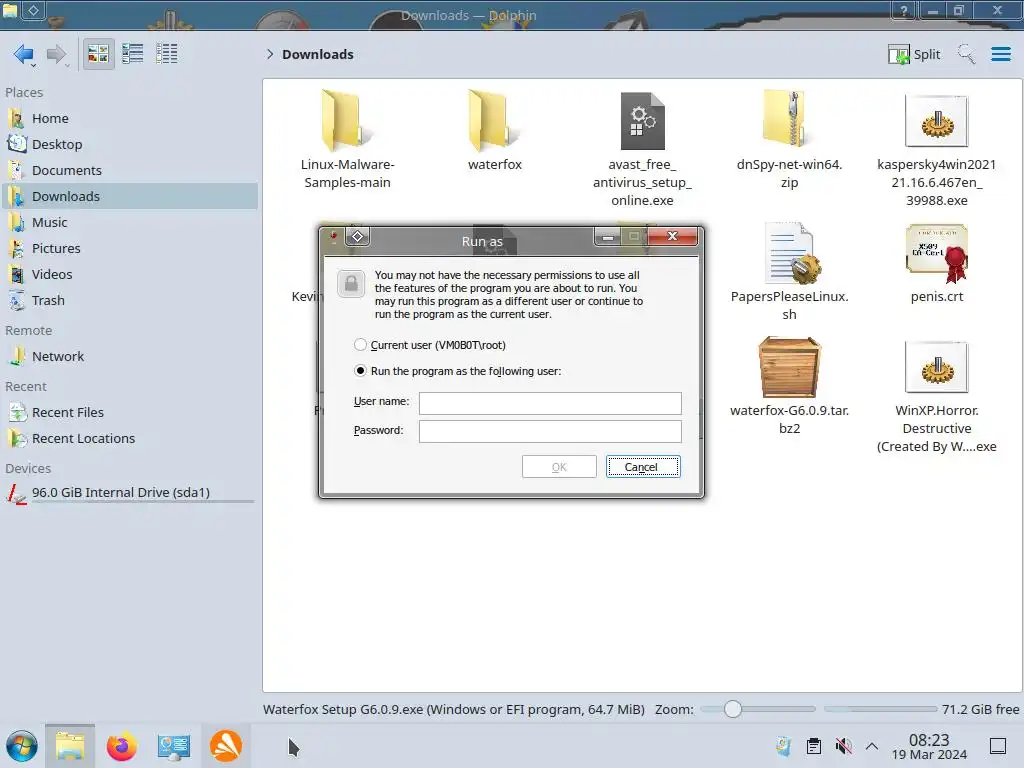Select avast_free_antivirus_setup_online.exe file
The height and width of the screenshot is (768, 1024).
(642, 149)
